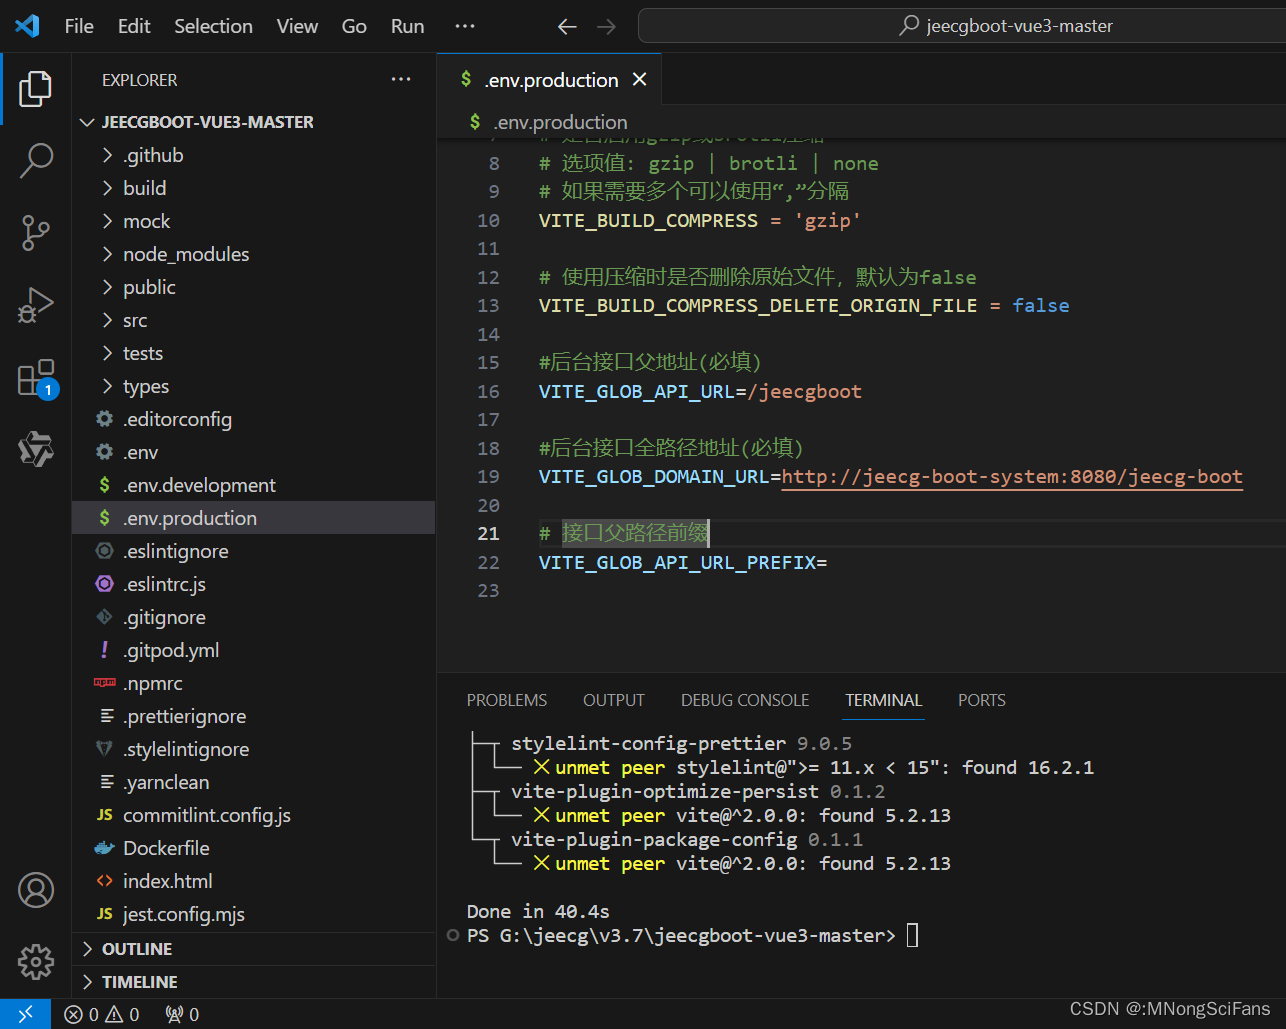Open the Accounts icon in activity bar
The height and width of the screenshot is (1029, 1286).
36,889
